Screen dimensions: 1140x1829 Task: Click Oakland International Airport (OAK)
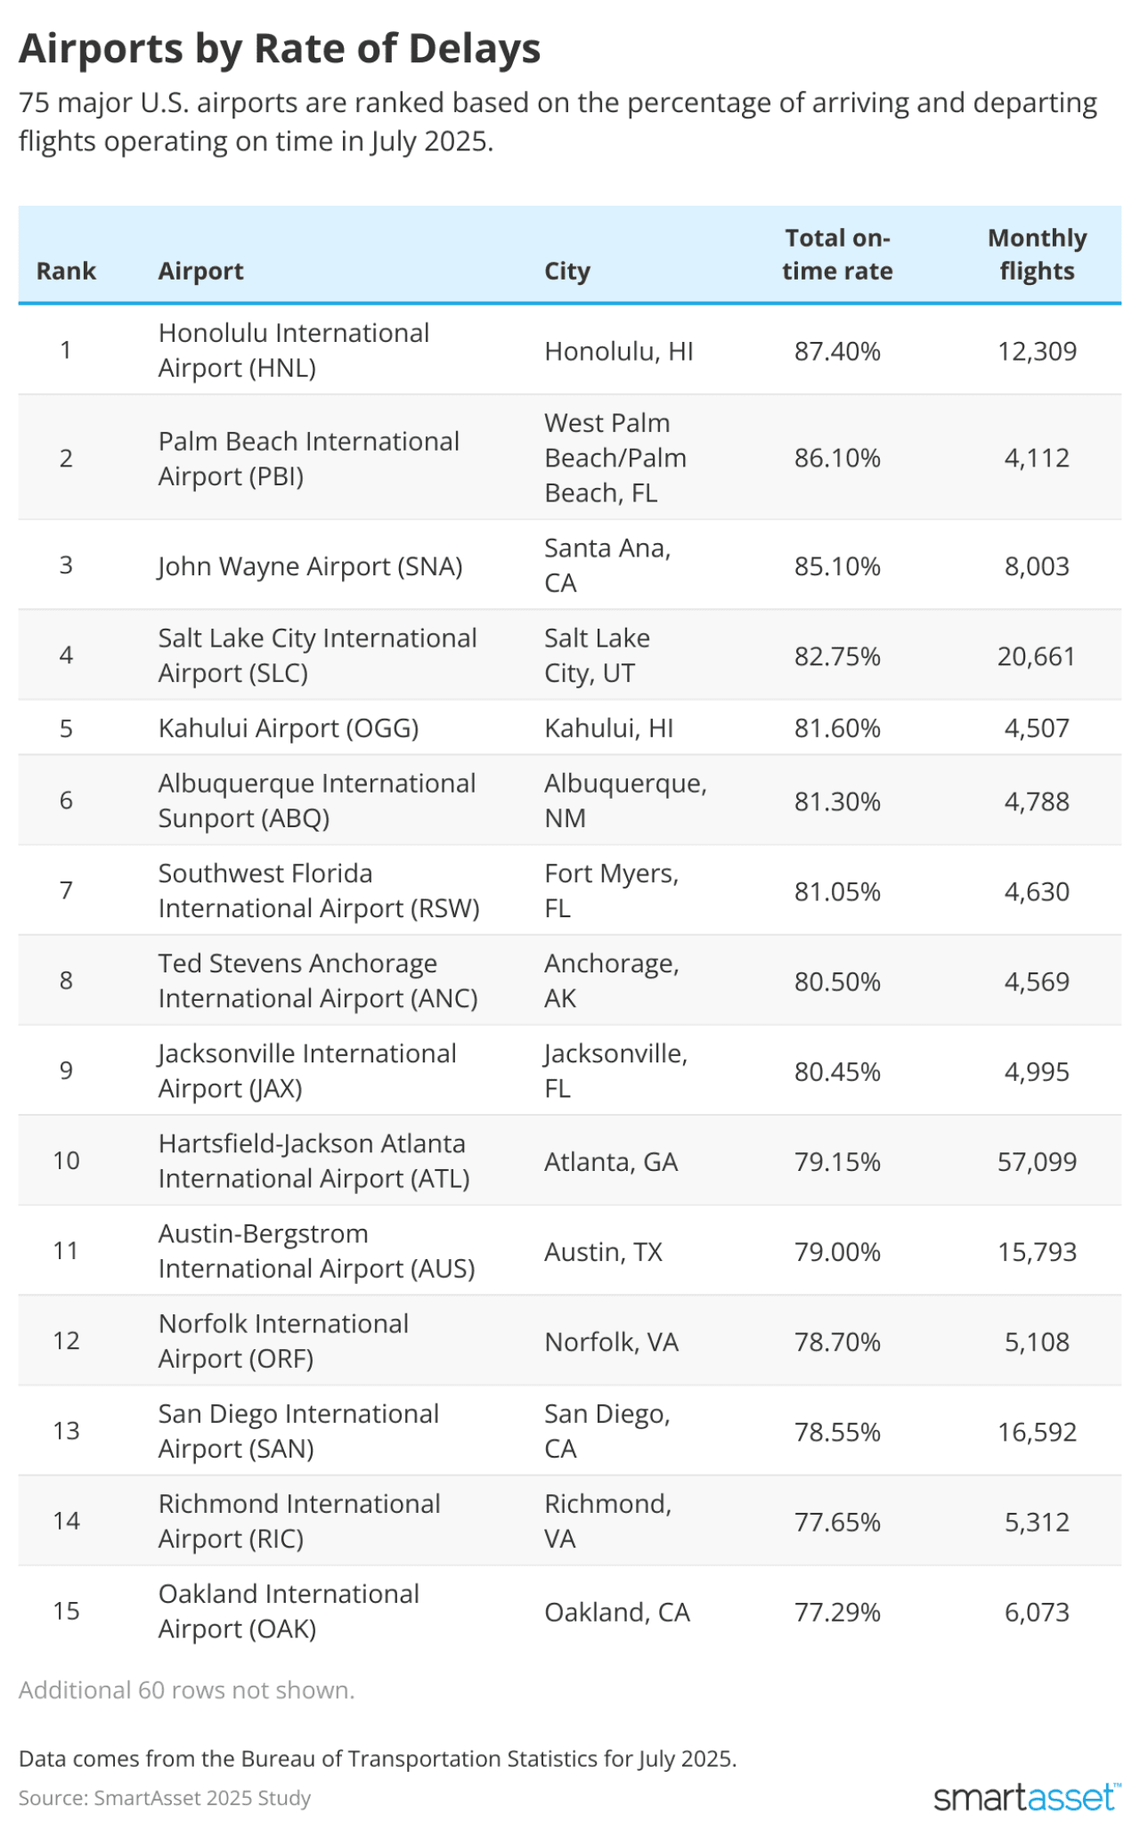(288, 1611)
